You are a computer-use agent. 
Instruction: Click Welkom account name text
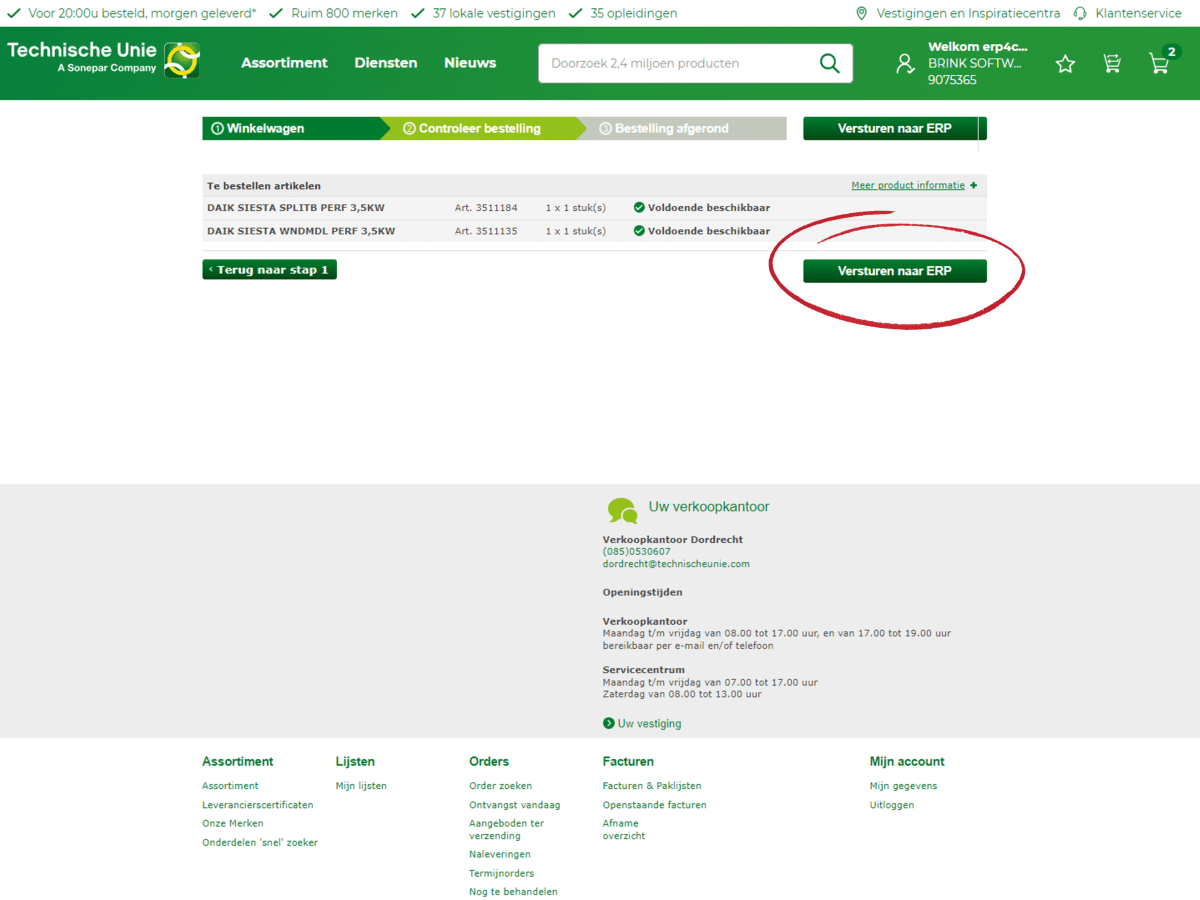[977, 47]
